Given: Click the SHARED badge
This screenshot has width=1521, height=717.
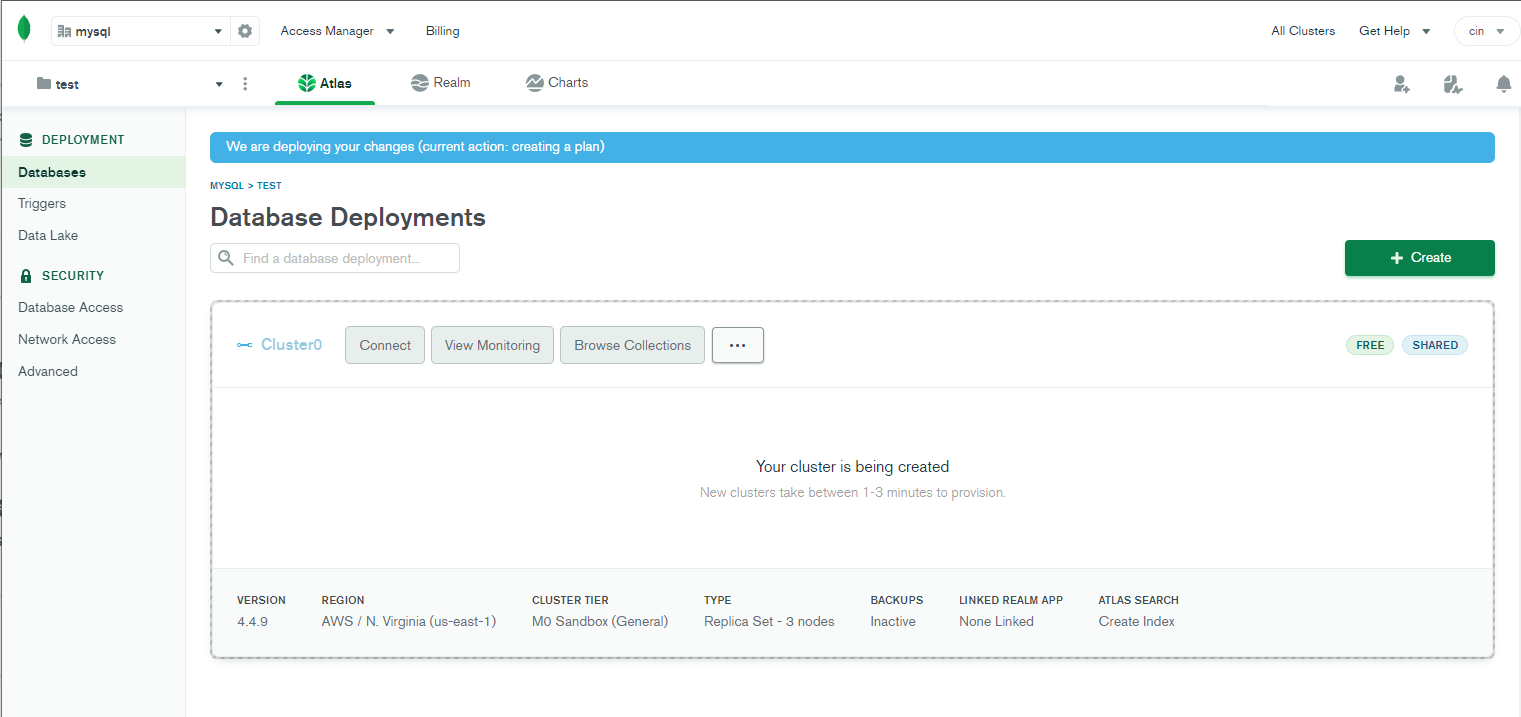Looking at the screenshot, I should click(x=1435, y=345).
